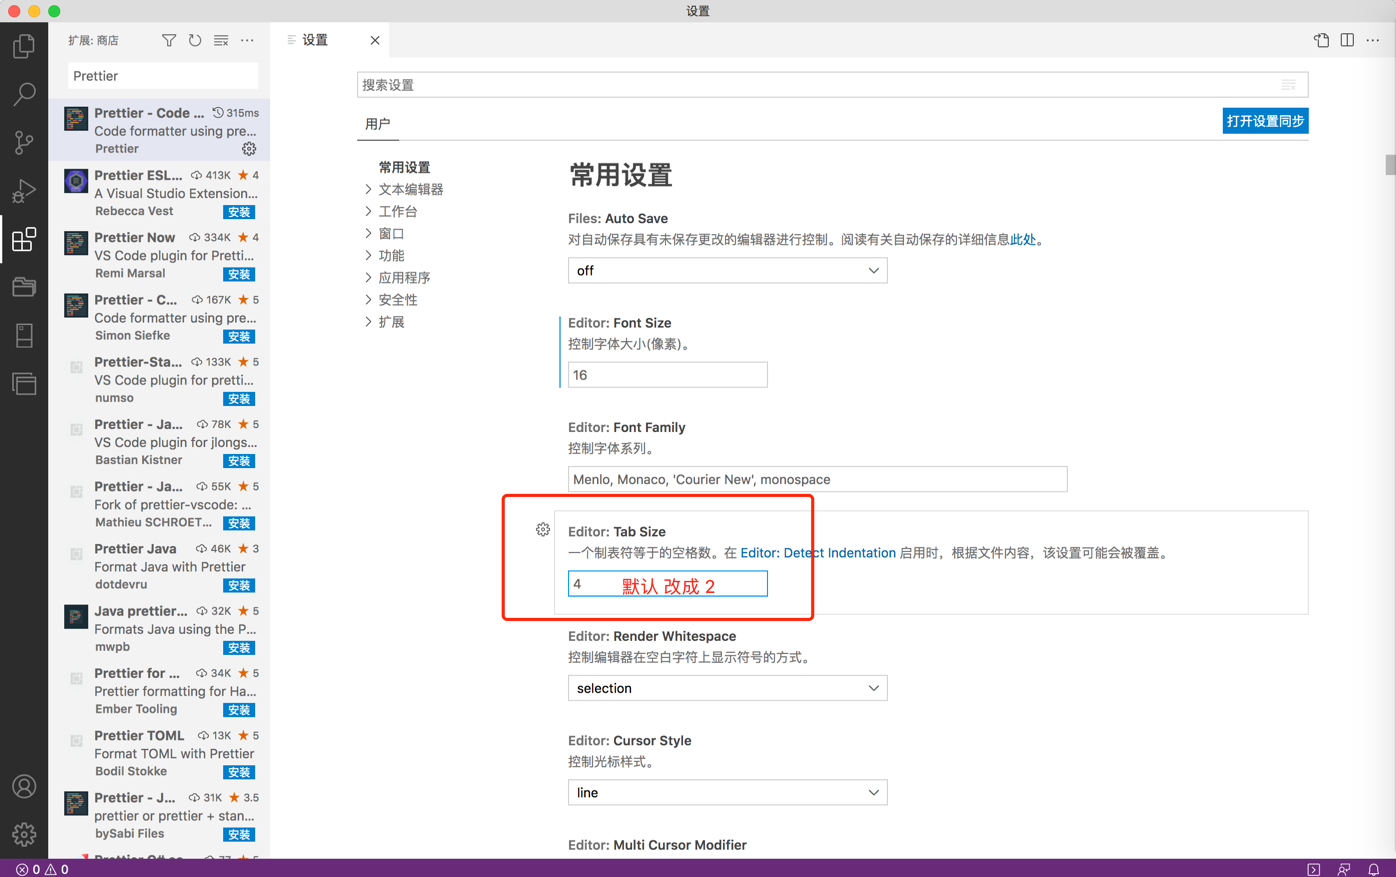The height and width of the screenshot is (877, 1396).
Task: Open the Render Whitespace dropdown
Action: point(727,688)
